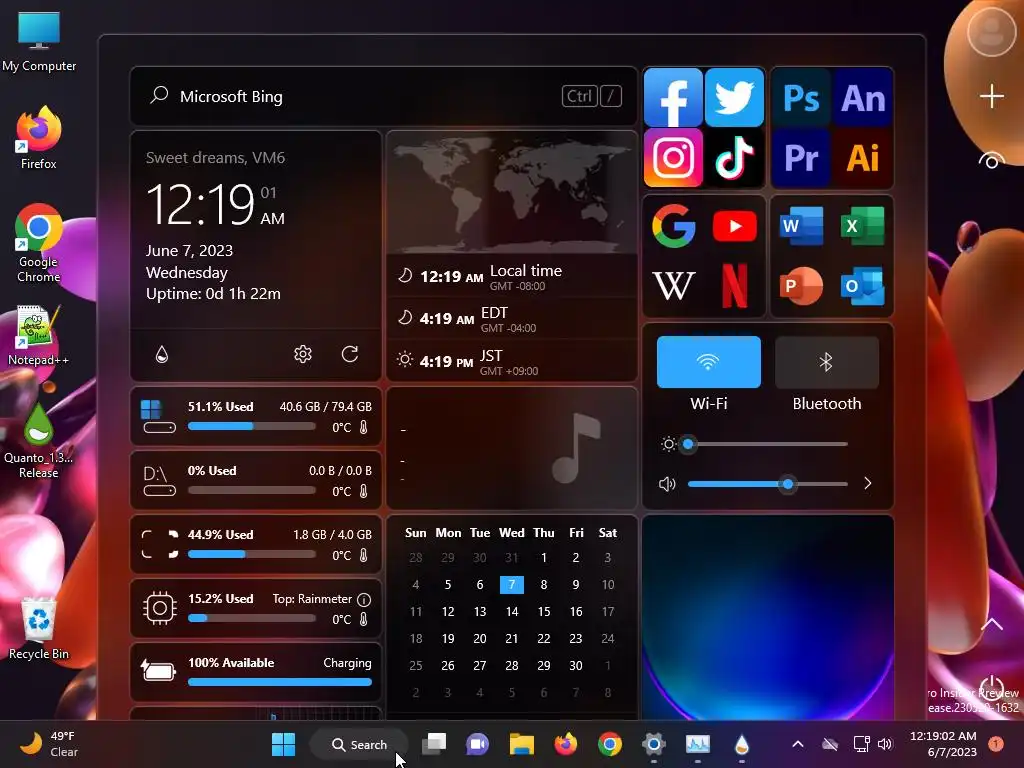Viewport: 1024px width, 768px height.
Task: Select June 15 on the calendar
Action: tap(543, 611)
